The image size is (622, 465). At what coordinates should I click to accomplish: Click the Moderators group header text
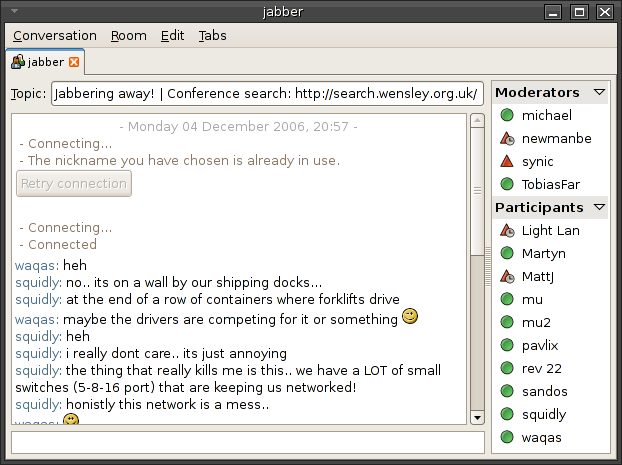point(537,92)
